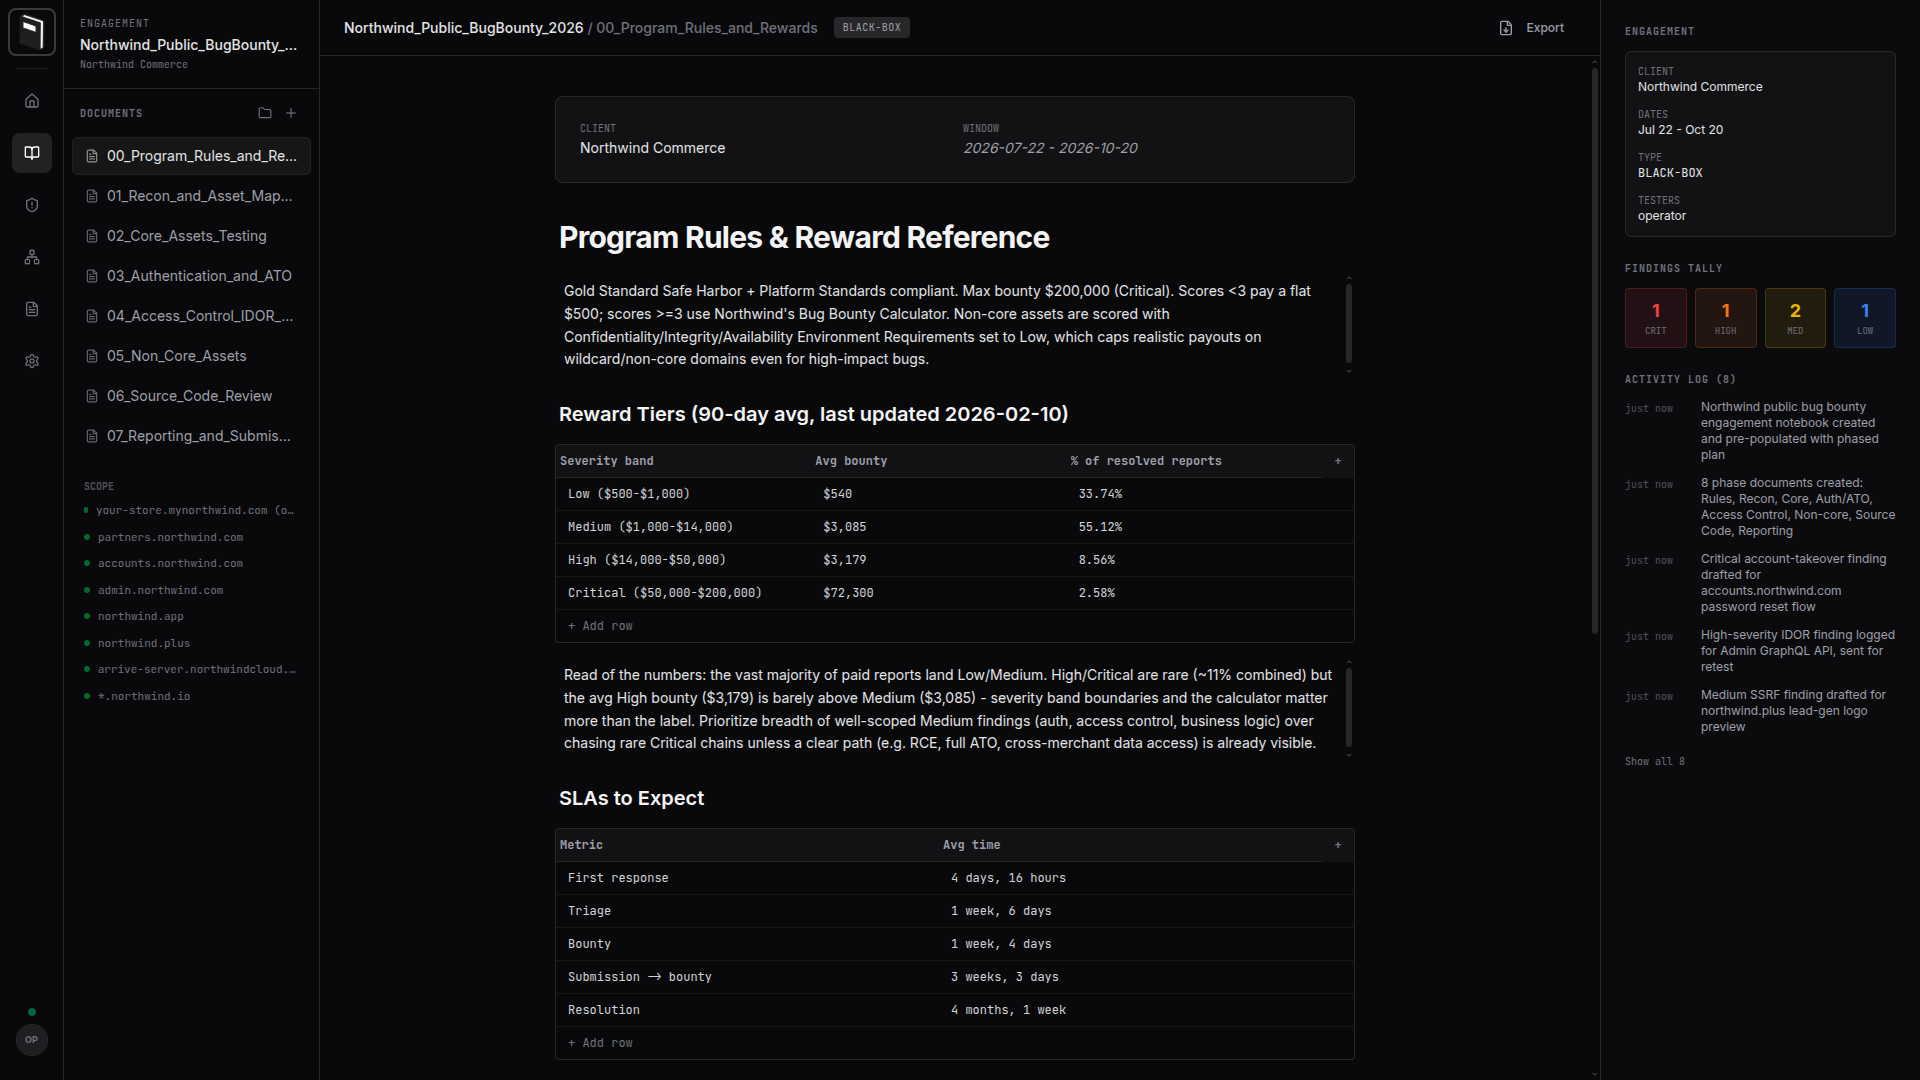1920x1080 pixels.
Task: Click the intro paragraph block's scrollbar
Action: pos(1349,324)
